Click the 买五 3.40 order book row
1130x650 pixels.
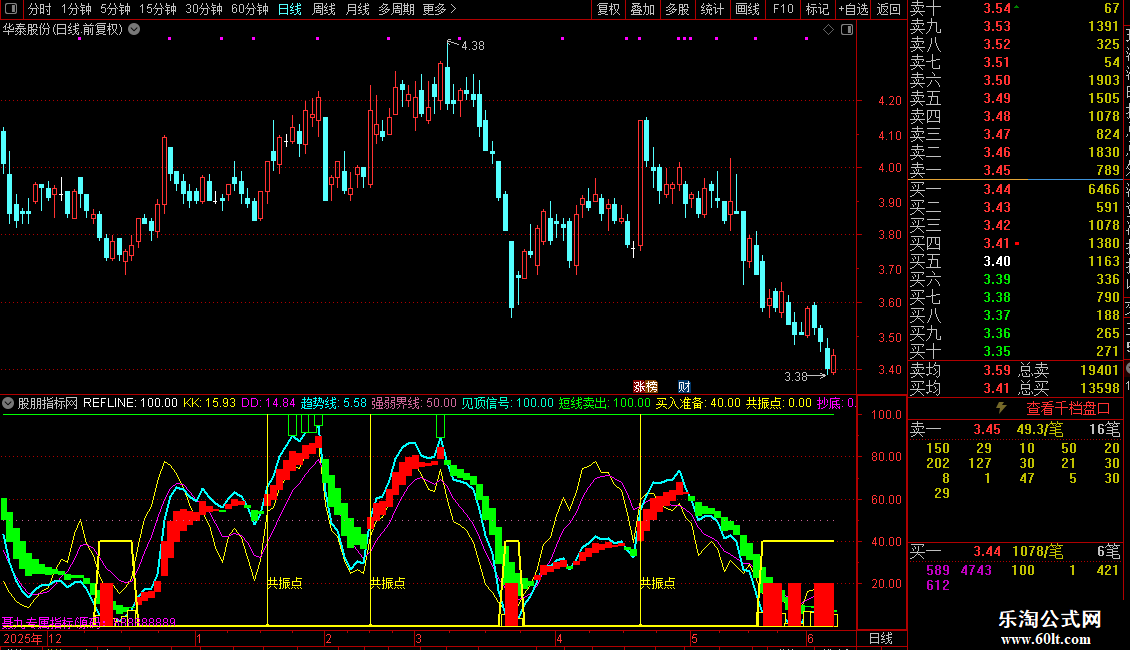coord(1015,261)
